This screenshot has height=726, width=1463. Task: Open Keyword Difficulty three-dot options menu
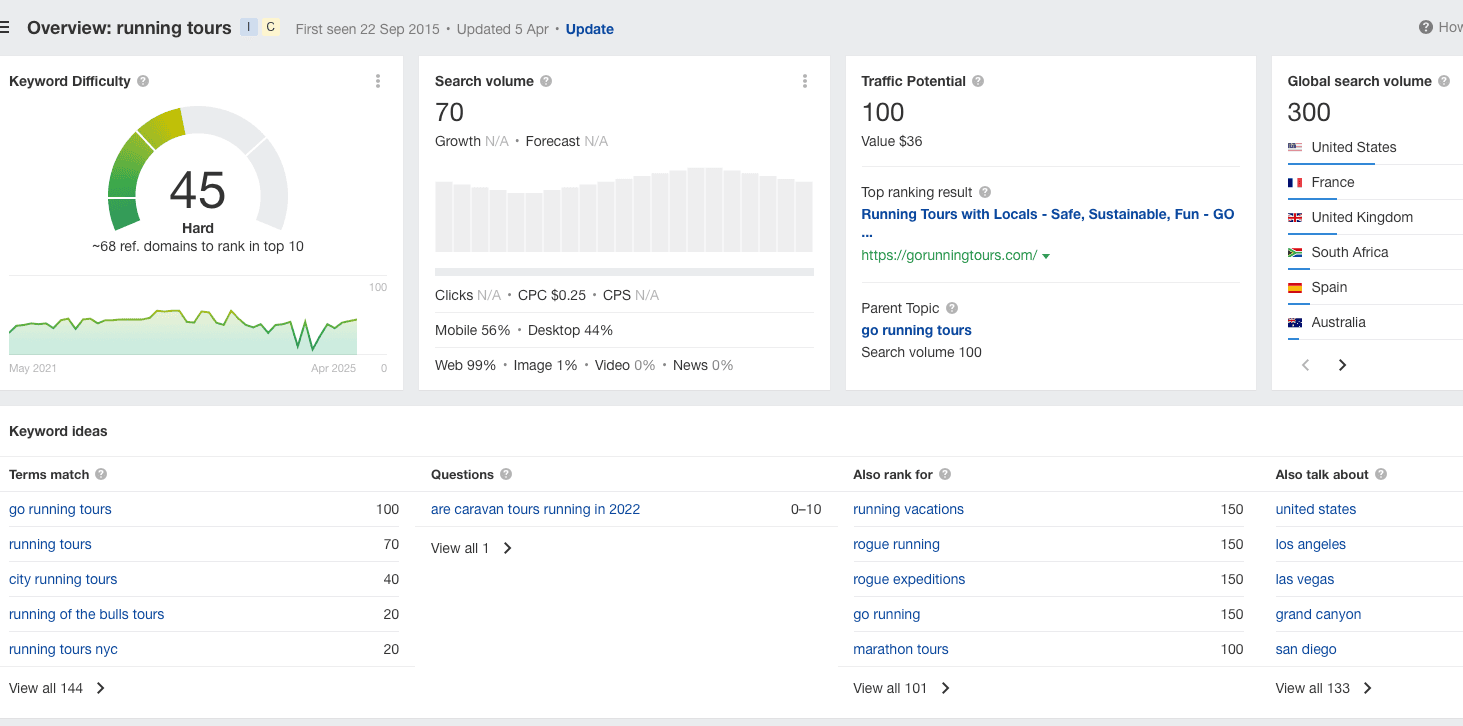[377, 81]
